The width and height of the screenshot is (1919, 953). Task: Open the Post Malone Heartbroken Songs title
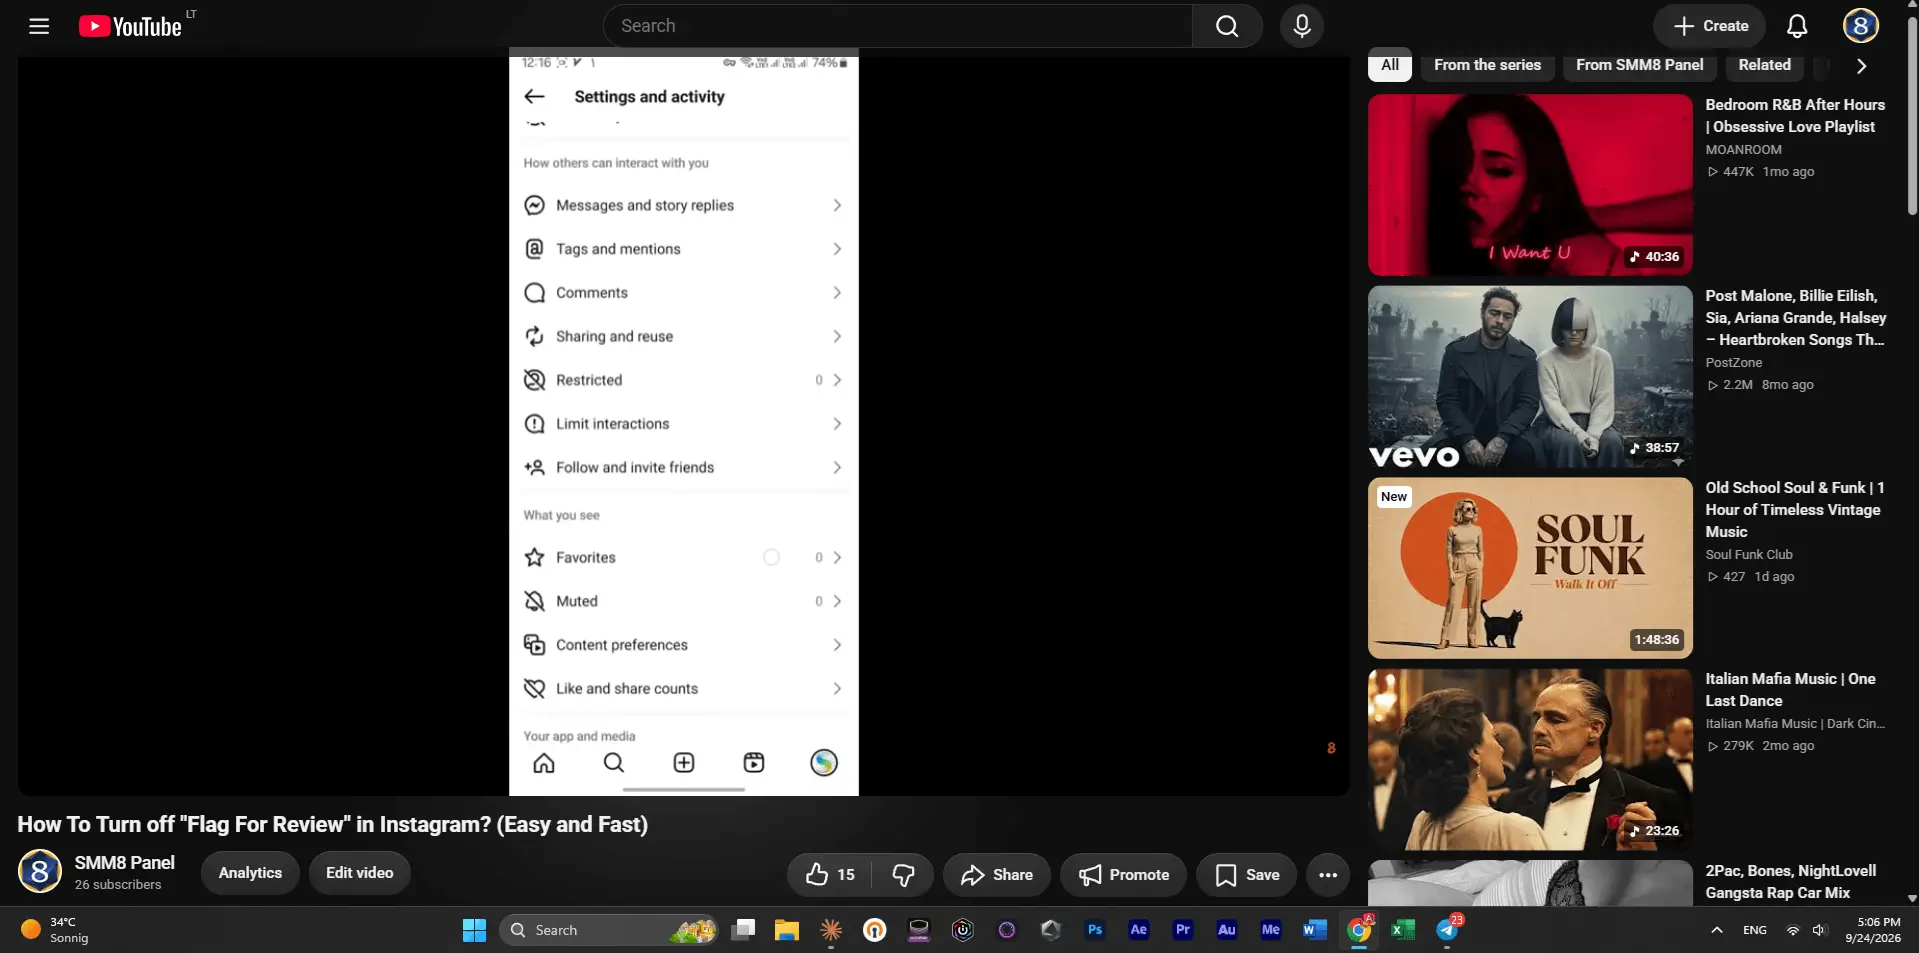1796,318
